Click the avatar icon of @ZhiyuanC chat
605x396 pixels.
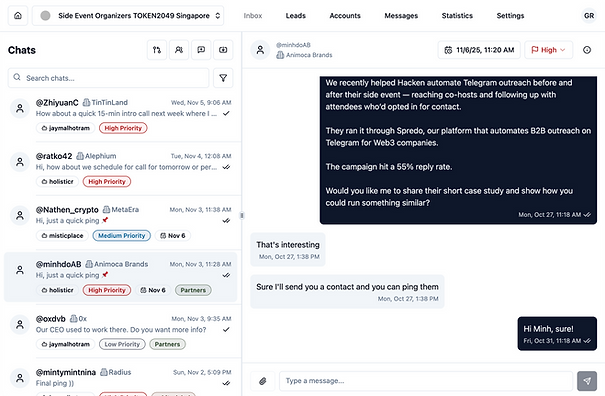pos(20,108)
